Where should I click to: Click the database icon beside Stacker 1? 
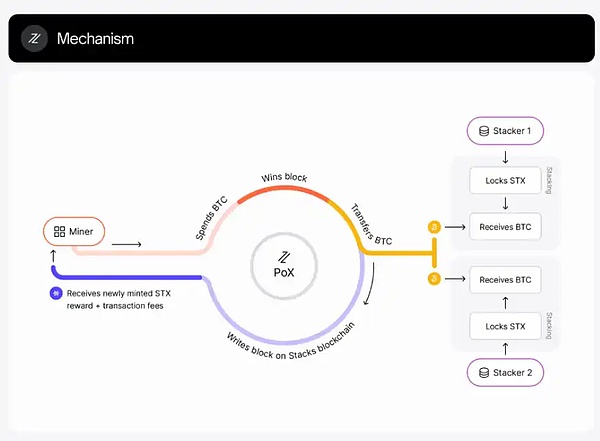point(484,131)
